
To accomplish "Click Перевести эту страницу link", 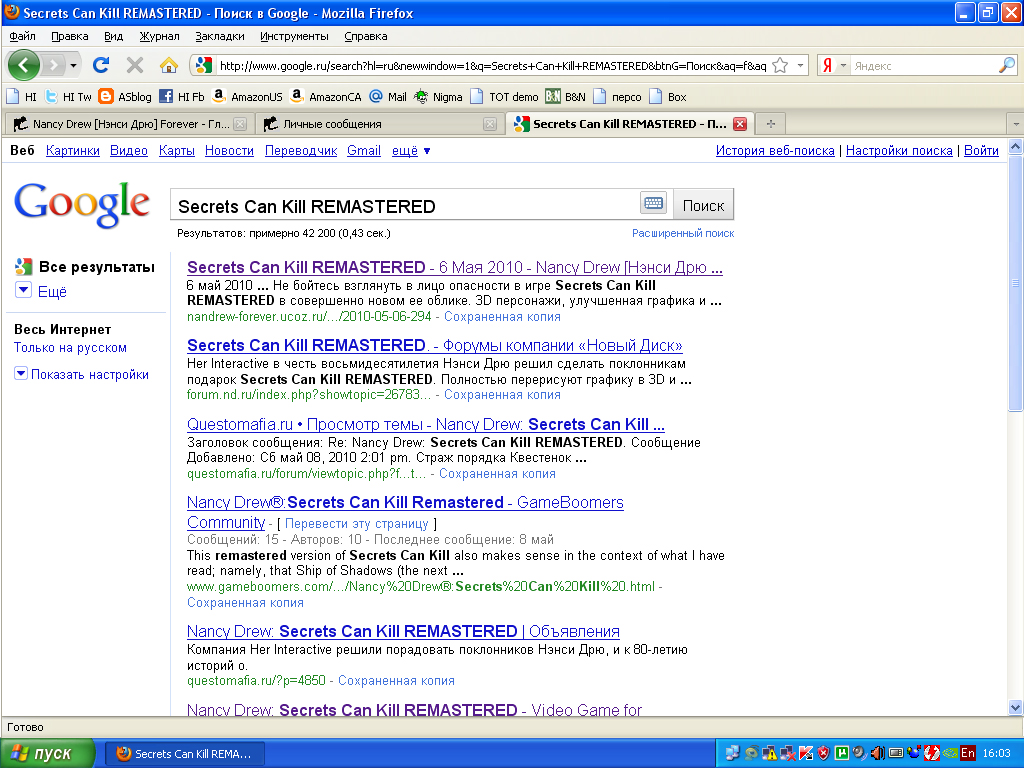I will [357, 524].
